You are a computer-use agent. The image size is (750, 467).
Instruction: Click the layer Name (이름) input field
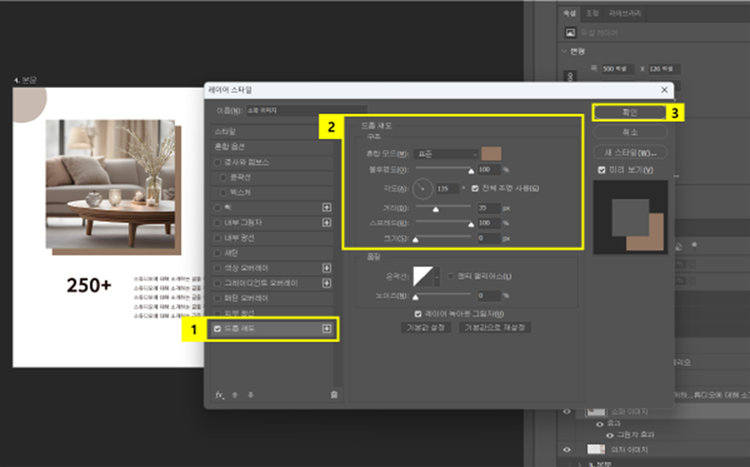[306, 111]
